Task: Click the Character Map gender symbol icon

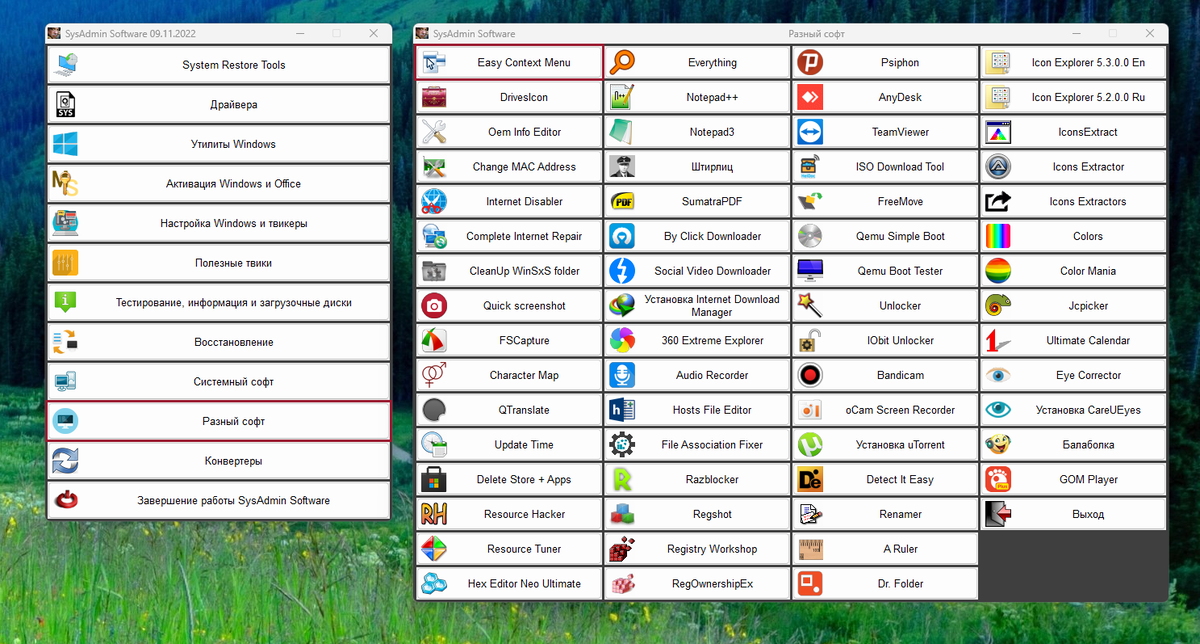Action: click(434, 375)
